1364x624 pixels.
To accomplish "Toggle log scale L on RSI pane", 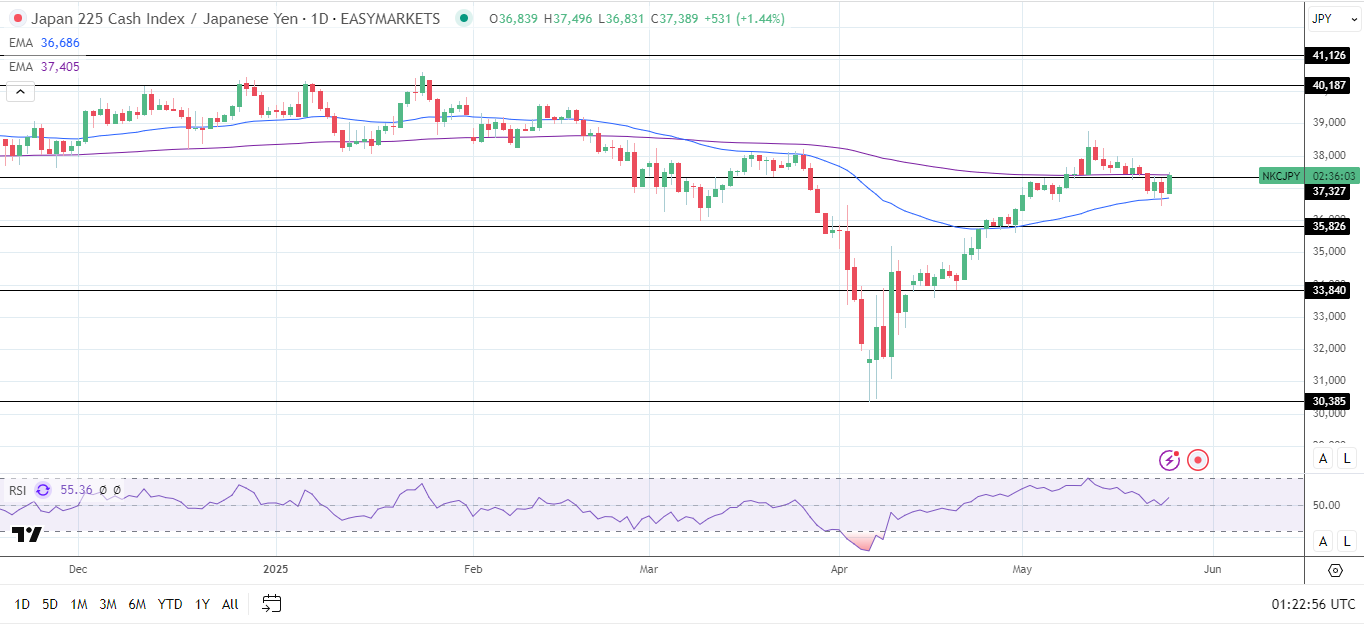I will click(1347, 541).
